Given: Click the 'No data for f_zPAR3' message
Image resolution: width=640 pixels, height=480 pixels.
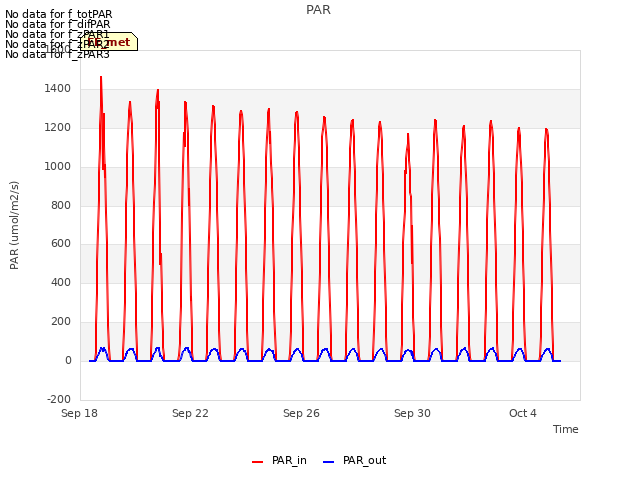Looking at the screenshot, I should click(x=58, y=54).
